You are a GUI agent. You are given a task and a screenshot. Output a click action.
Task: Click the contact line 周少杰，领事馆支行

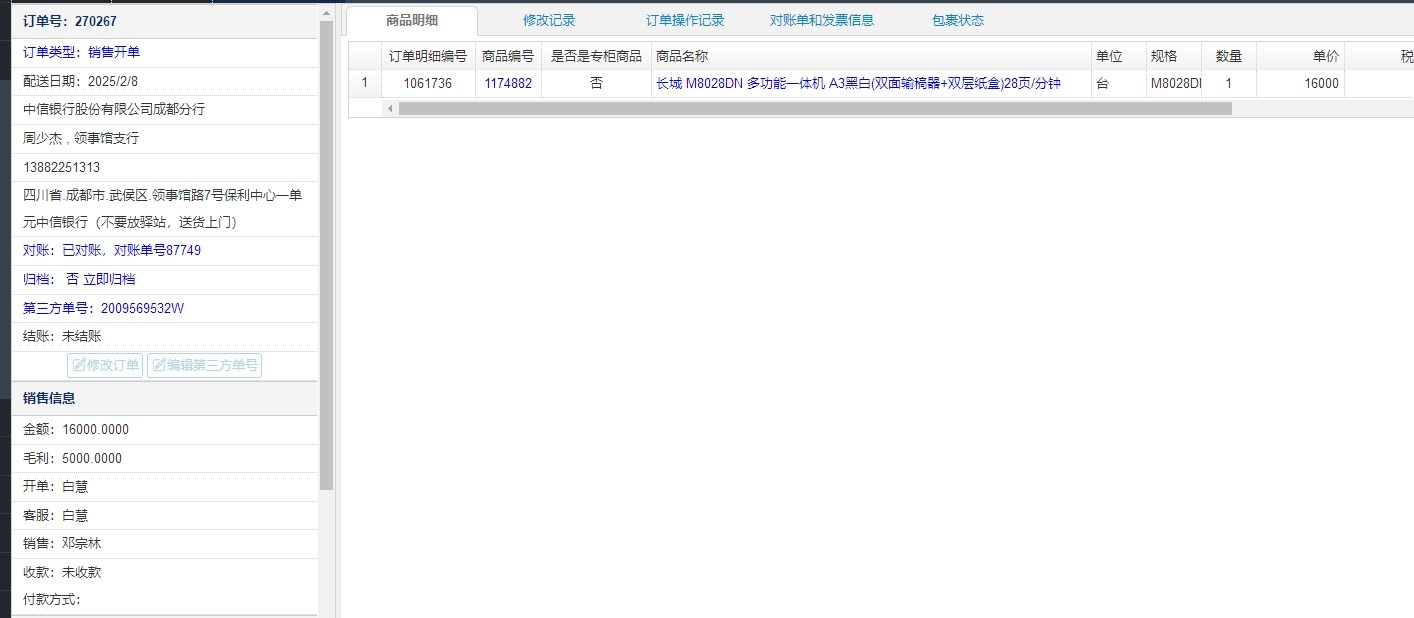(81, 138)
